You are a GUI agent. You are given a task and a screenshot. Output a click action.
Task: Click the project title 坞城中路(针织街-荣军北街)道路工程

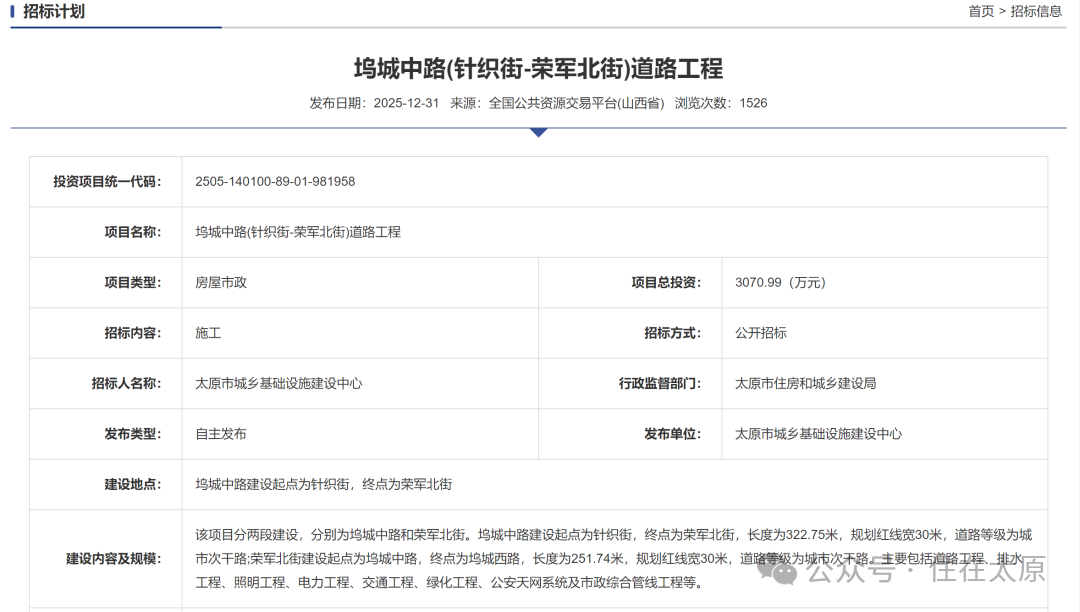click(540, 68)
